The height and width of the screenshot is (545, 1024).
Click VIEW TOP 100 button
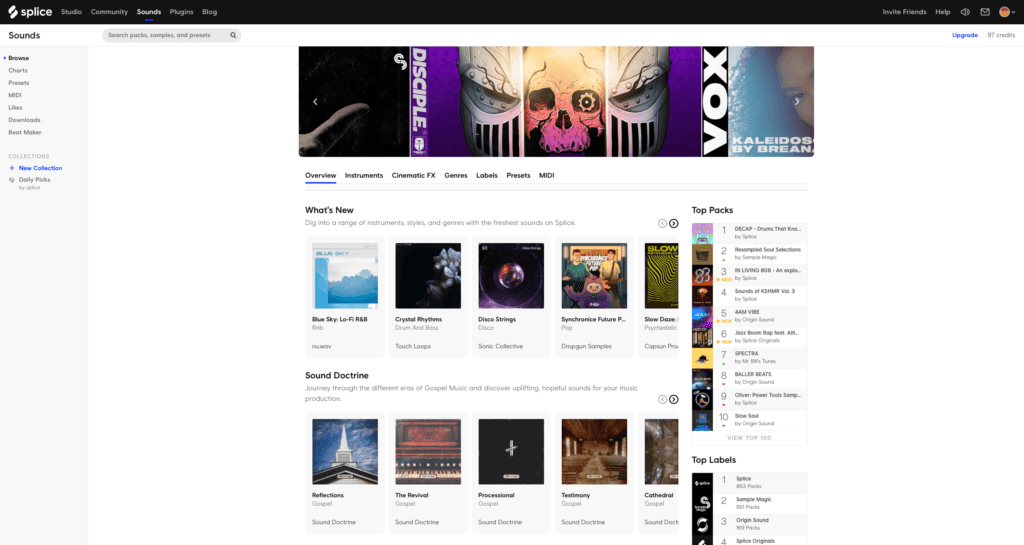(749, 438)
